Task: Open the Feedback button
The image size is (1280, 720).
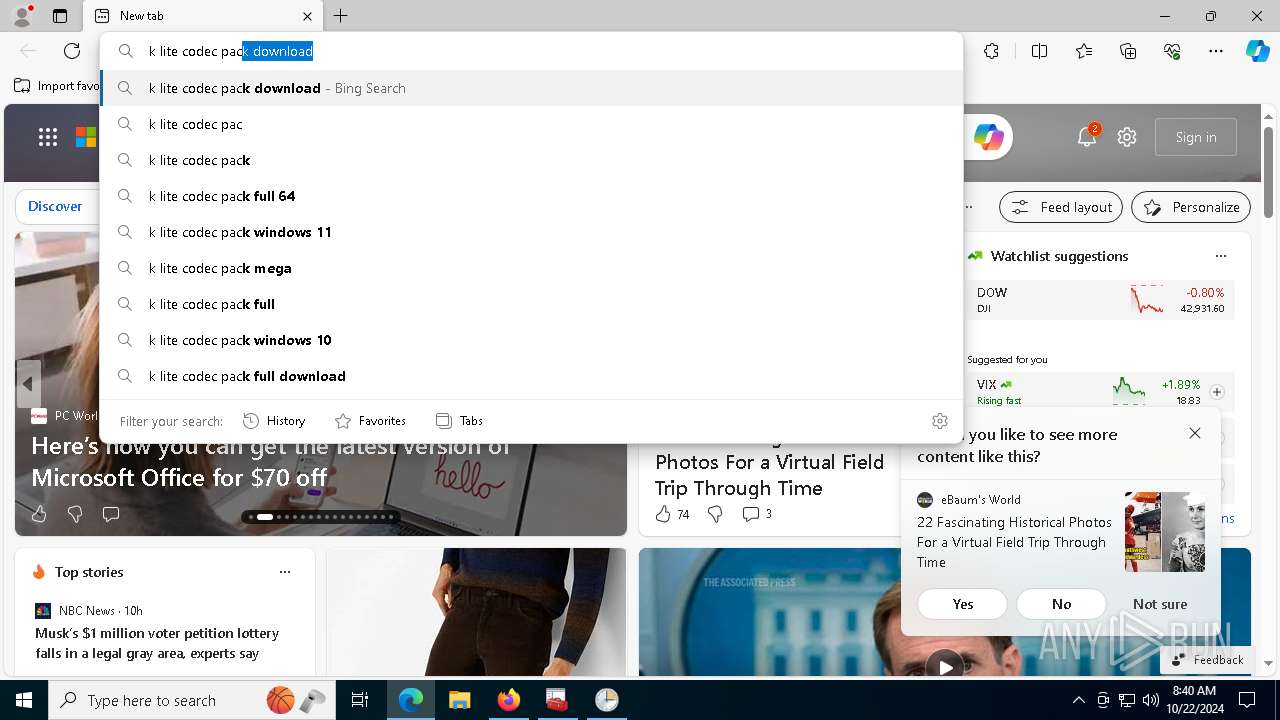Action: click(1208, 660)
